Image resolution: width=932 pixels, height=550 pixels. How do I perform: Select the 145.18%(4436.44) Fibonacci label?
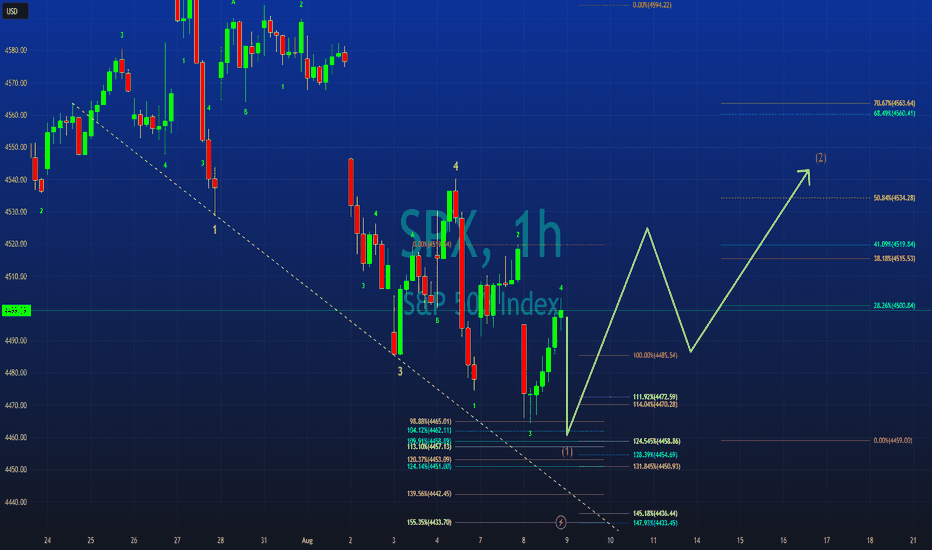pos(655,514)
